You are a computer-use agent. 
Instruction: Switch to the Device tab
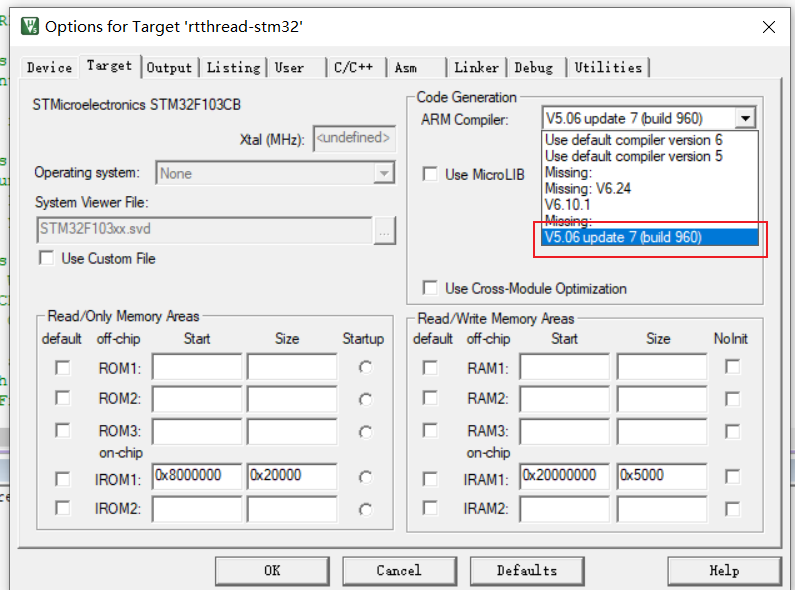click(x=49, y=67)
